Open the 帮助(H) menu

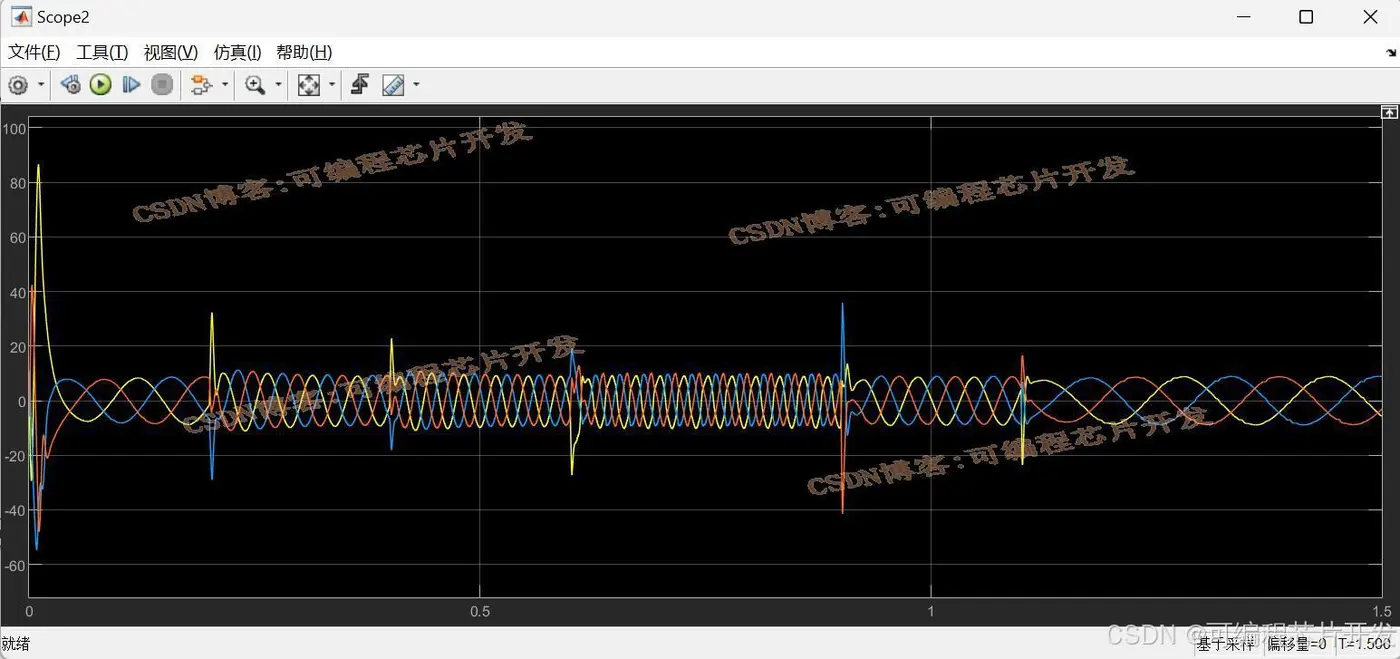[x=304, y=52]
